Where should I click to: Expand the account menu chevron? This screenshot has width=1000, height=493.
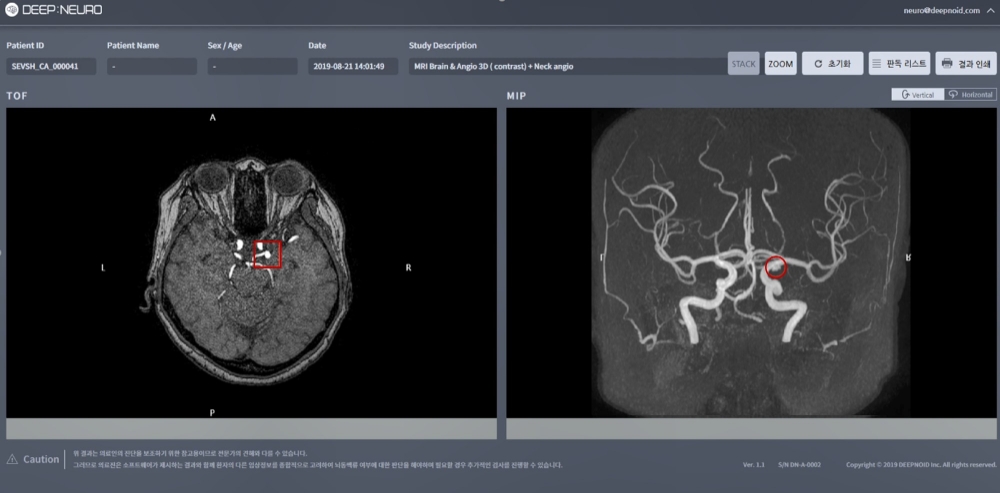pyautogui.click(x=990, y=9)
